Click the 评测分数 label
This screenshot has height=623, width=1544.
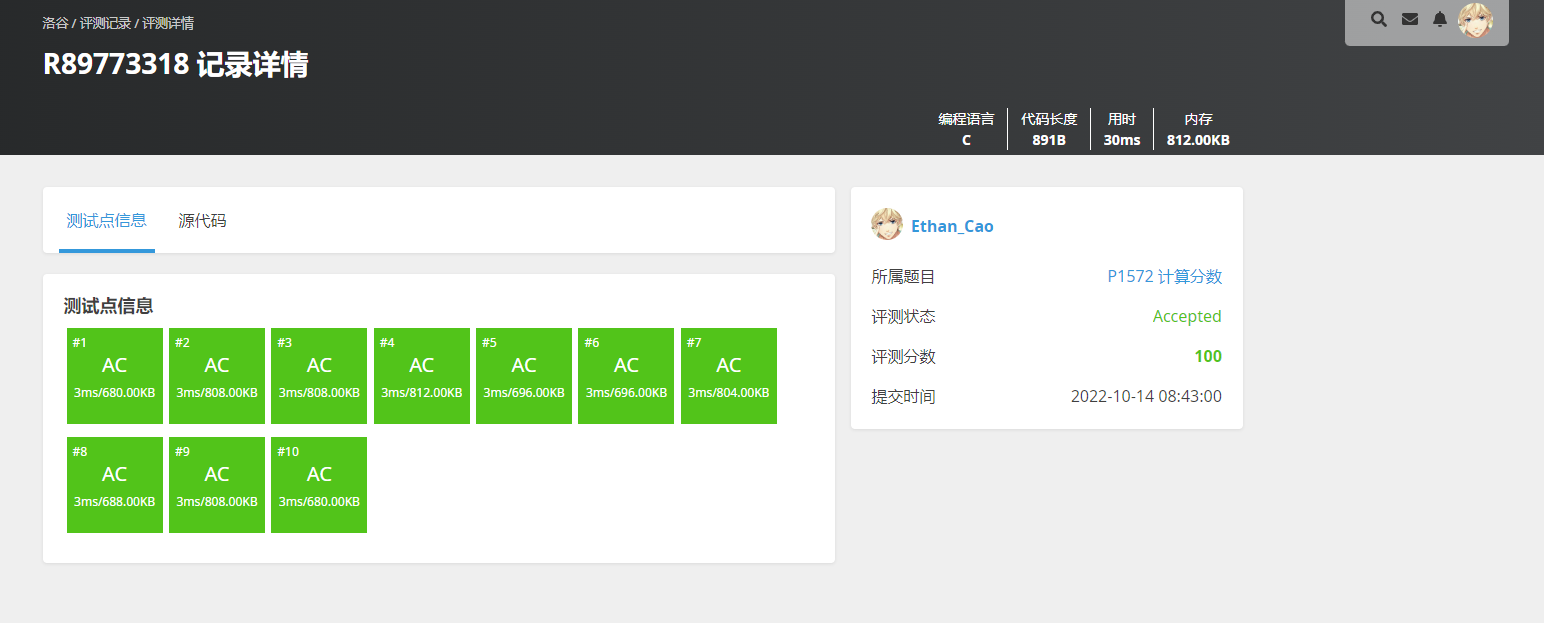tap(904, 357)
